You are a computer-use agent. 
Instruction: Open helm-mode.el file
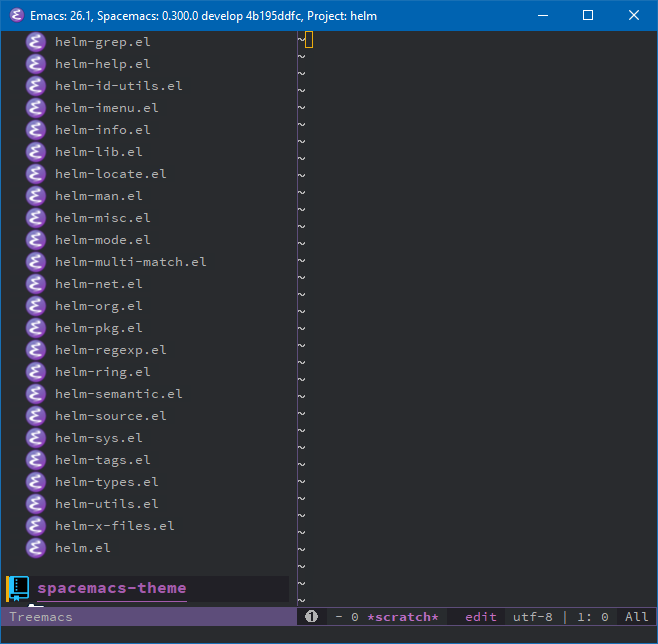coord(103,240)
